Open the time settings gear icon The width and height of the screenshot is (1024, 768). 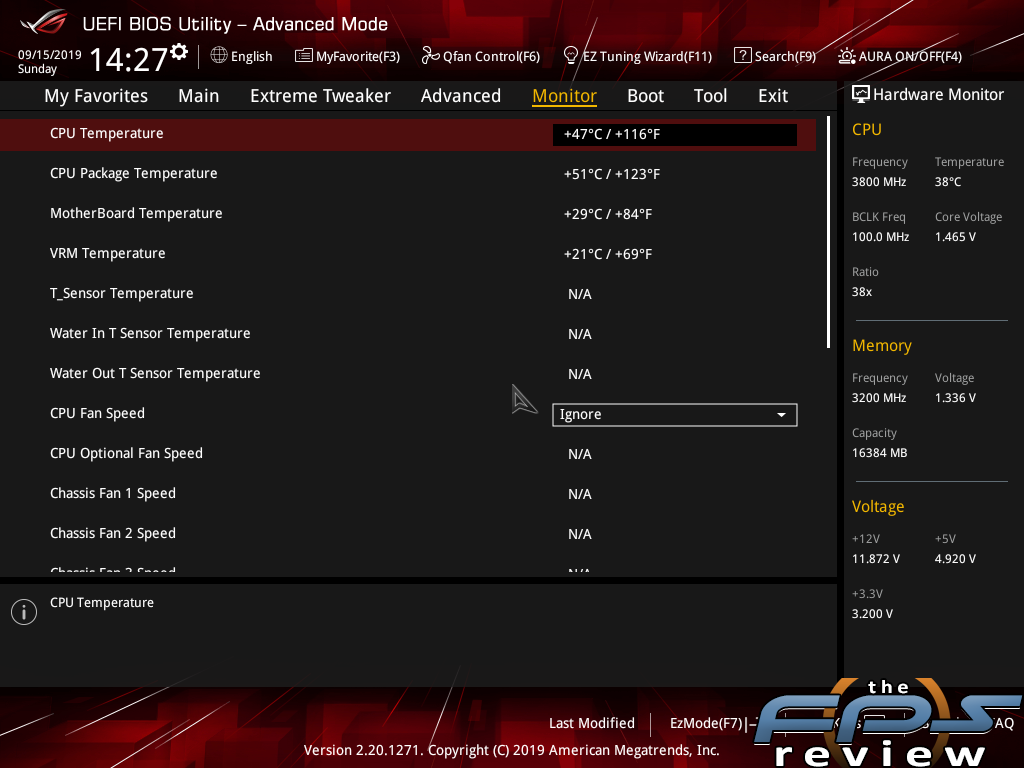(x=180, y=51)
